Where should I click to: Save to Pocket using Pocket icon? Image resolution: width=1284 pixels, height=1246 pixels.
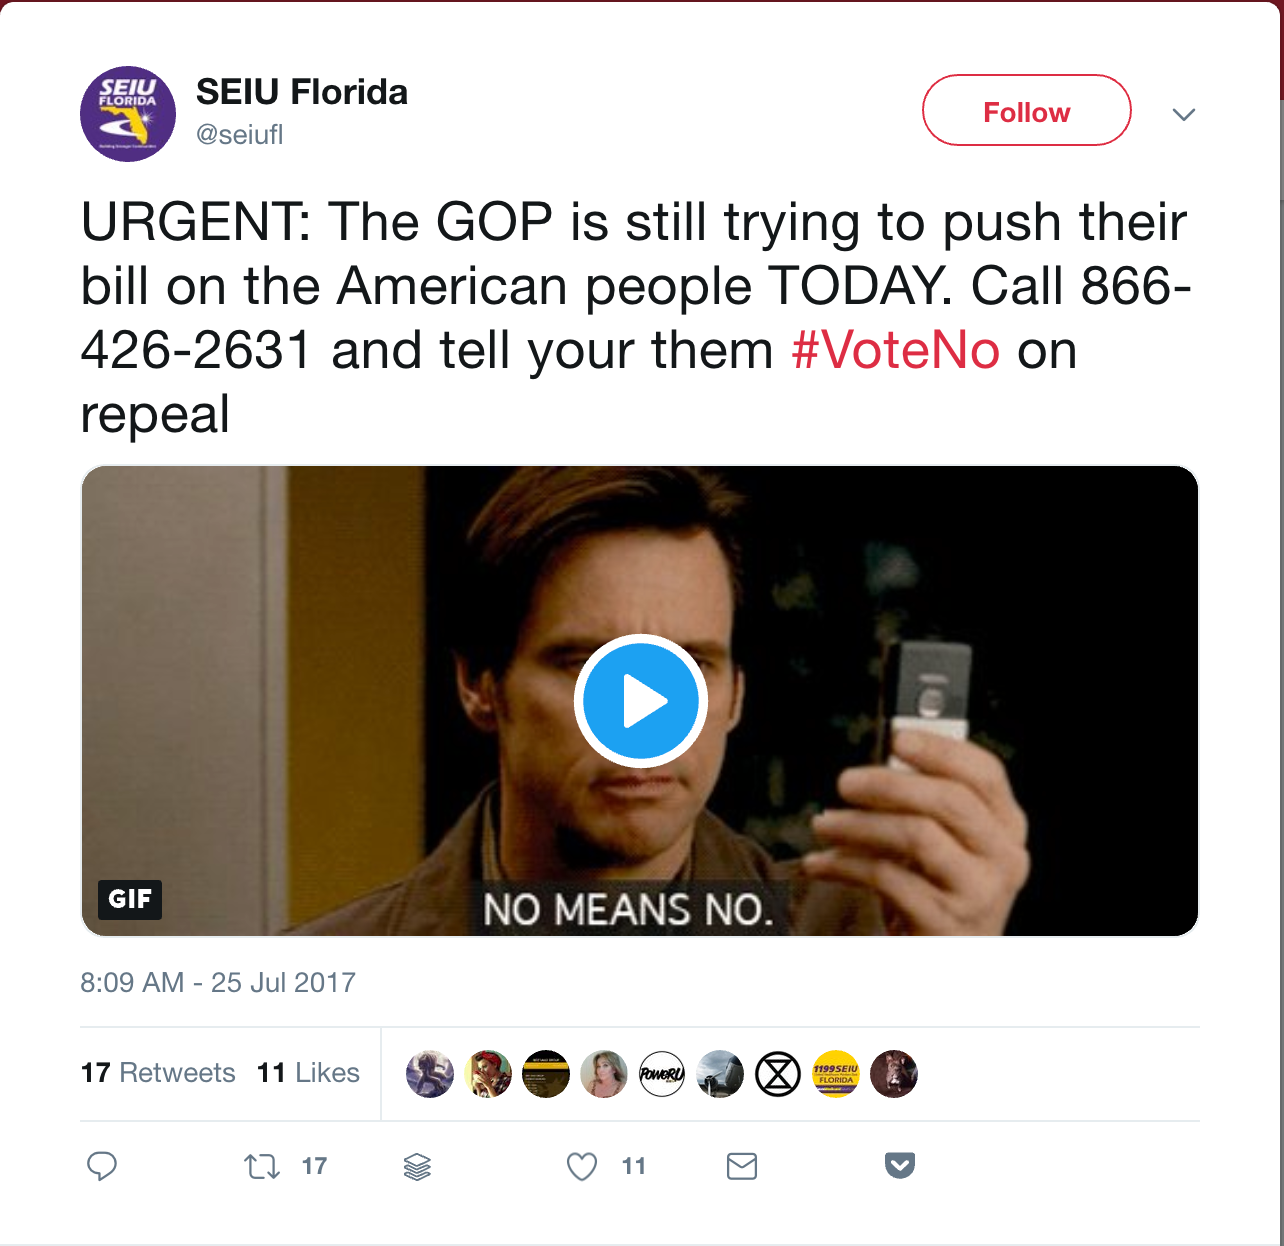(x=900, y=1165)
